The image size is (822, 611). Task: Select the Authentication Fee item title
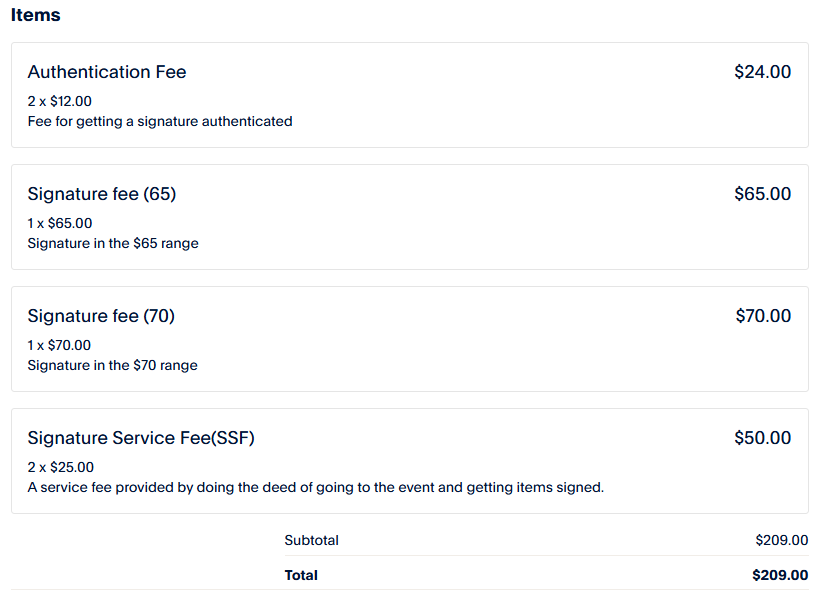point(107,72)
